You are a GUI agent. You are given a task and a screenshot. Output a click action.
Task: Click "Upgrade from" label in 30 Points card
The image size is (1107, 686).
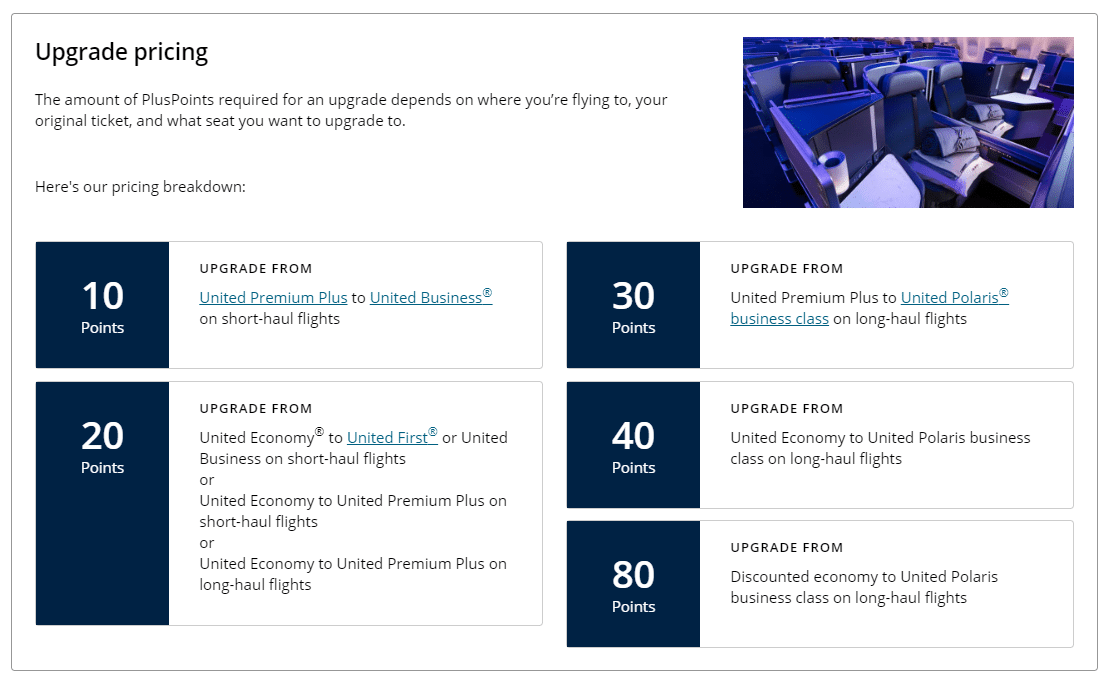click(787, 269)
